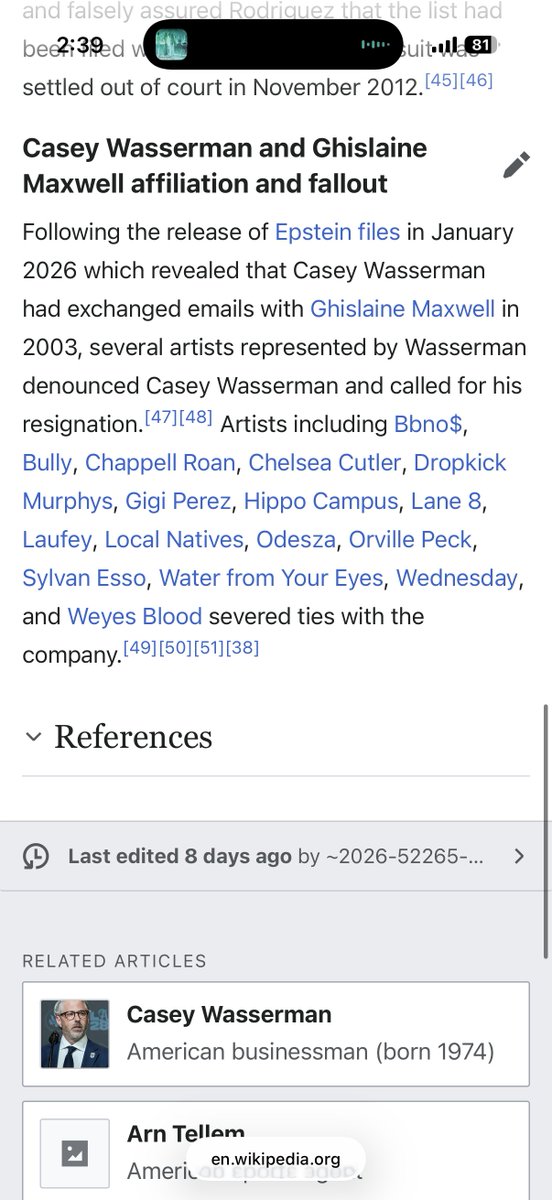
Task: Tap the battery level indicator
Action: pos(479,45)
